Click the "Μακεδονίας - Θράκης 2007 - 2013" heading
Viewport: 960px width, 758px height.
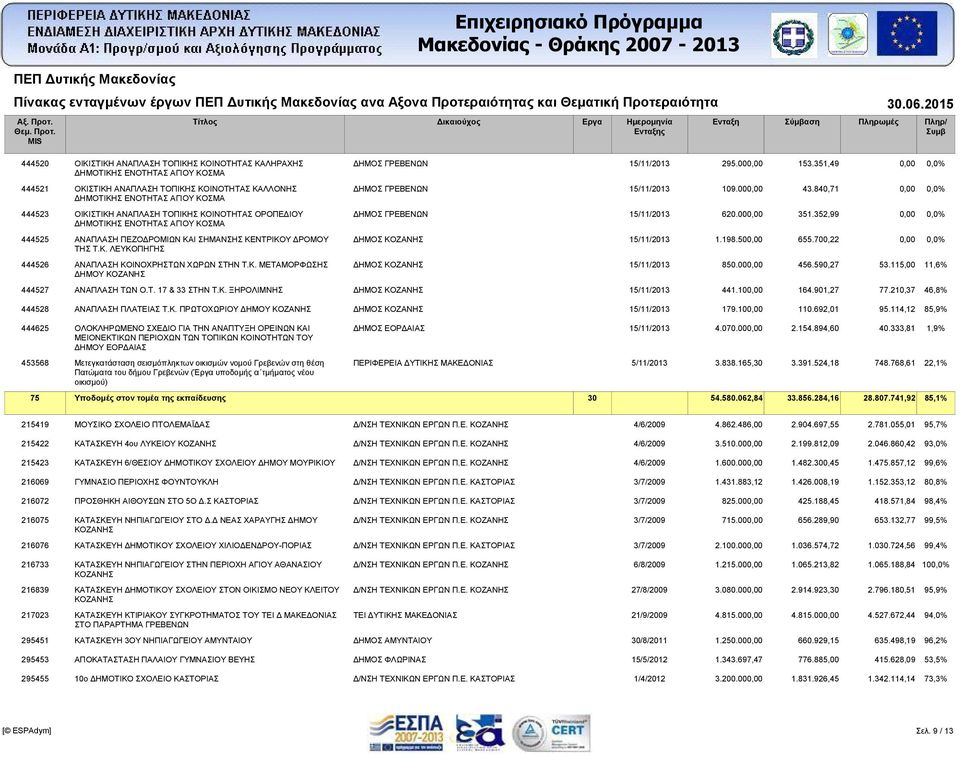(x=579, y=45)
